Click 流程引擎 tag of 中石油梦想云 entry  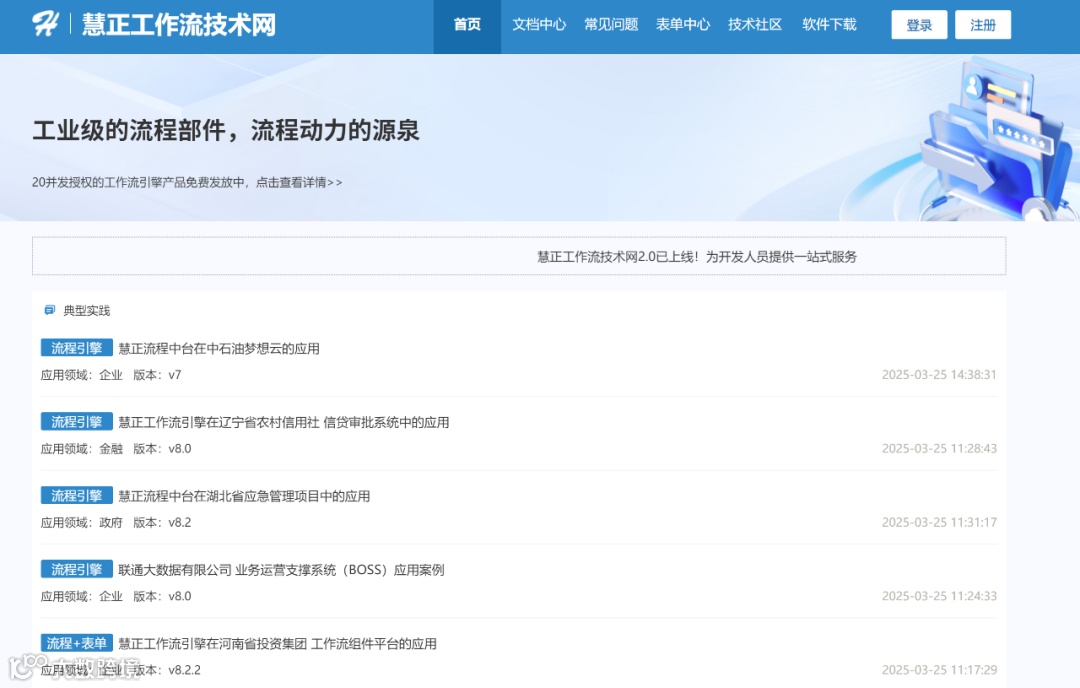tap(76, 348)
